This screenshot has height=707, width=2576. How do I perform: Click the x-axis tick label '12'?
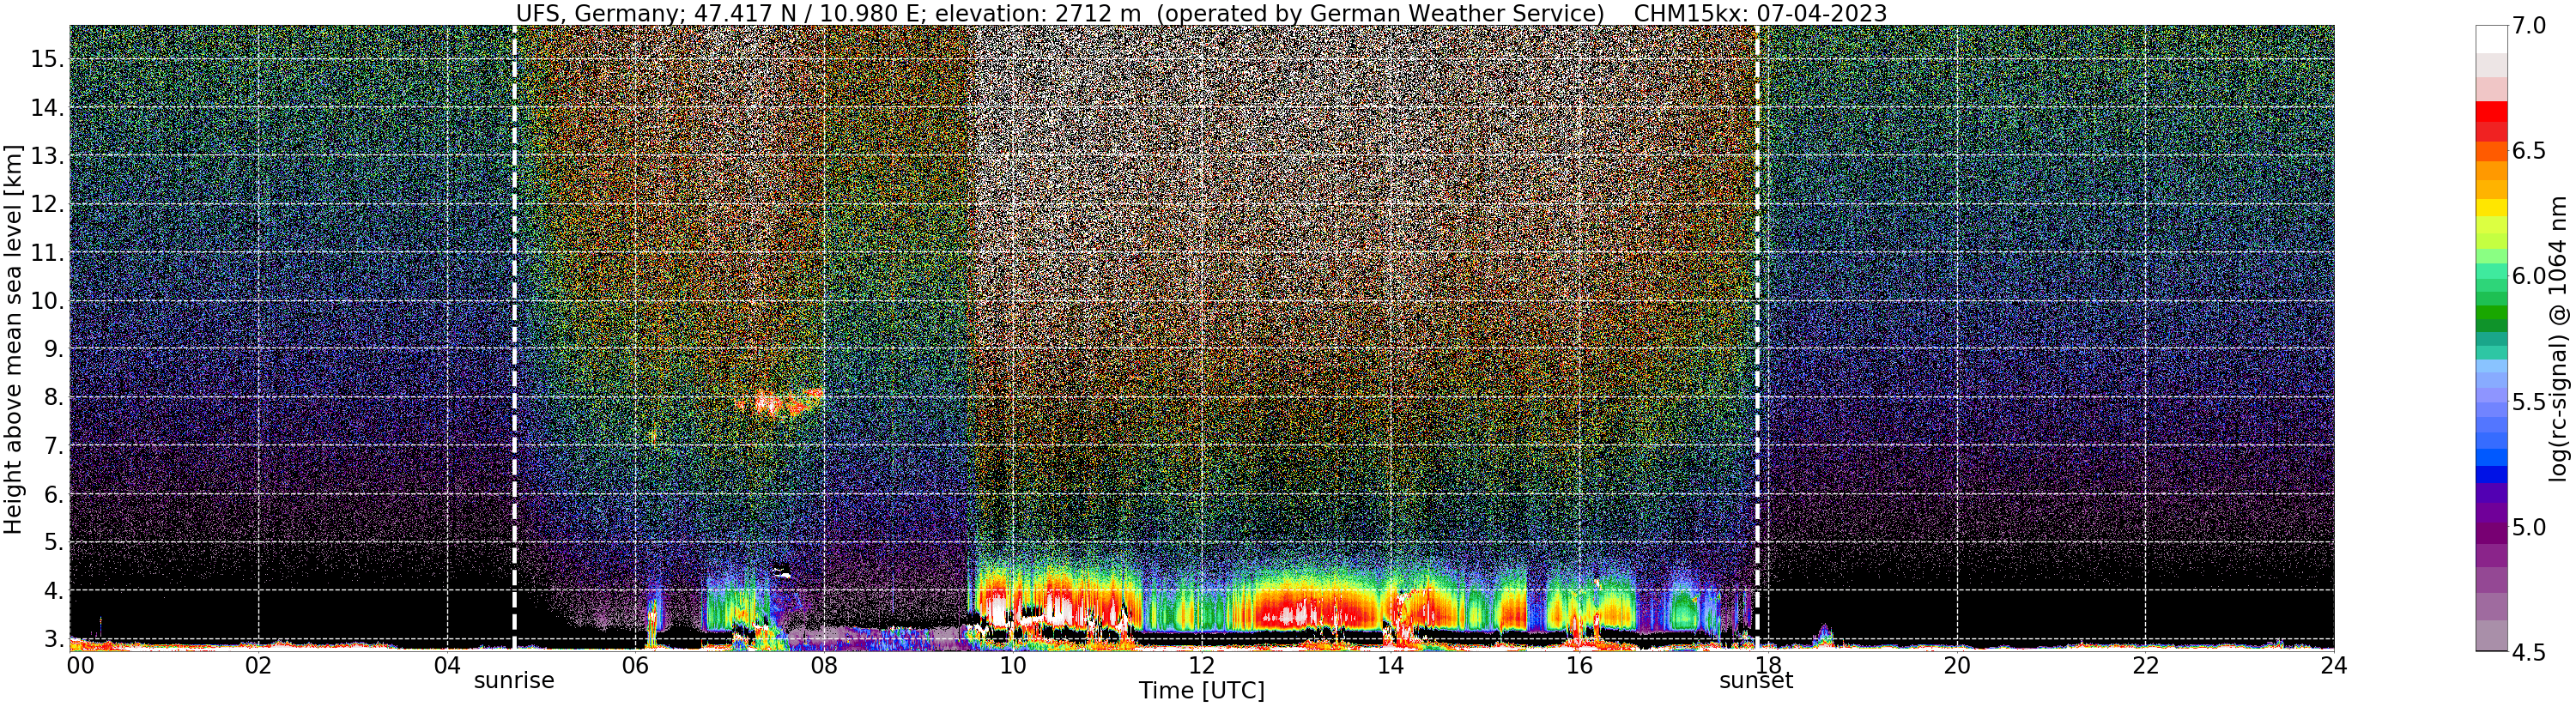coord(1201,664)
